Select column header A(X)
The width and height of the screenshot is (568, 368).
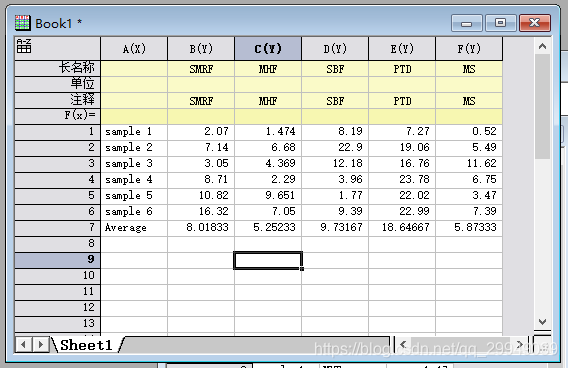[x=134, y=49]
